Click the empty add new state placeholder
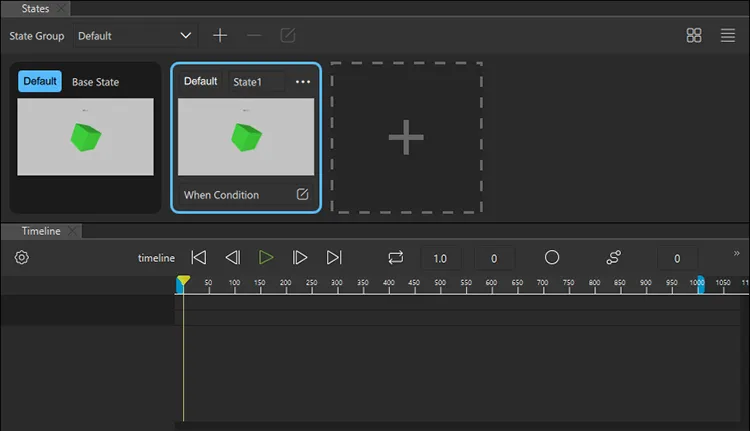The image size is (750, 431). 406,137
